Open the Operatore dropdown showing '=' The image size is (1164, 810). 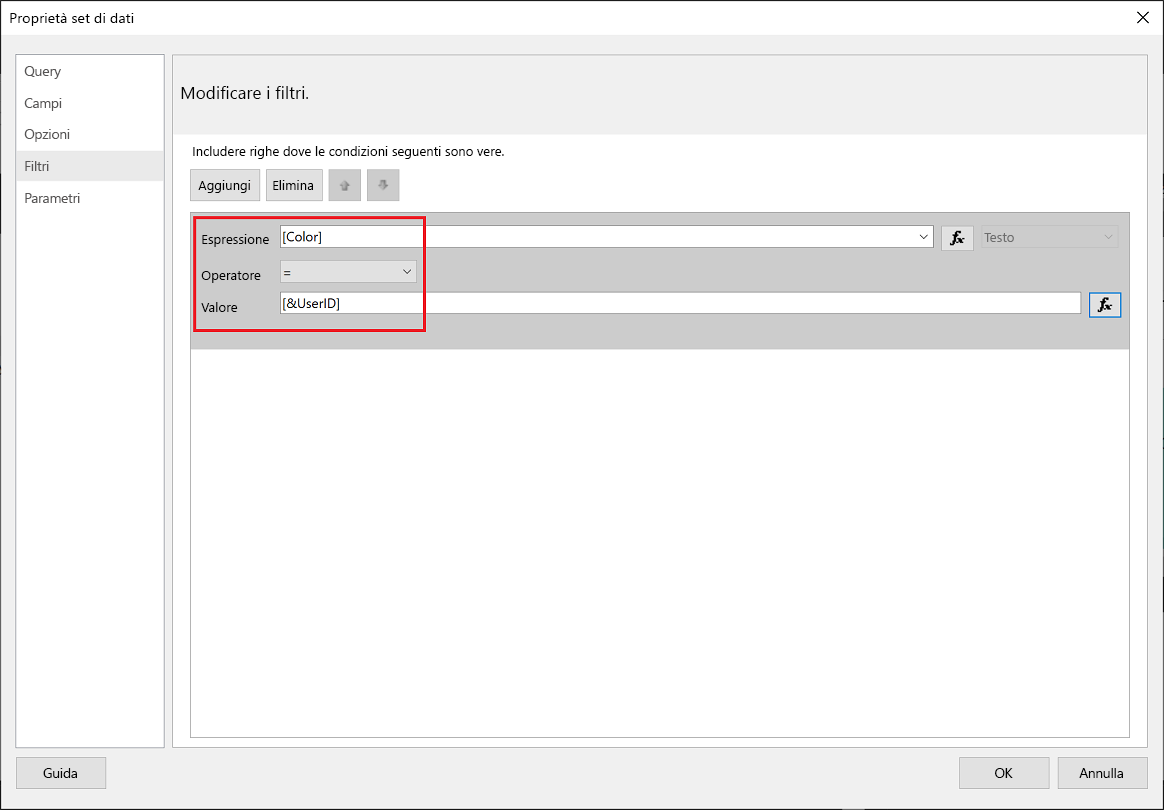408,271
